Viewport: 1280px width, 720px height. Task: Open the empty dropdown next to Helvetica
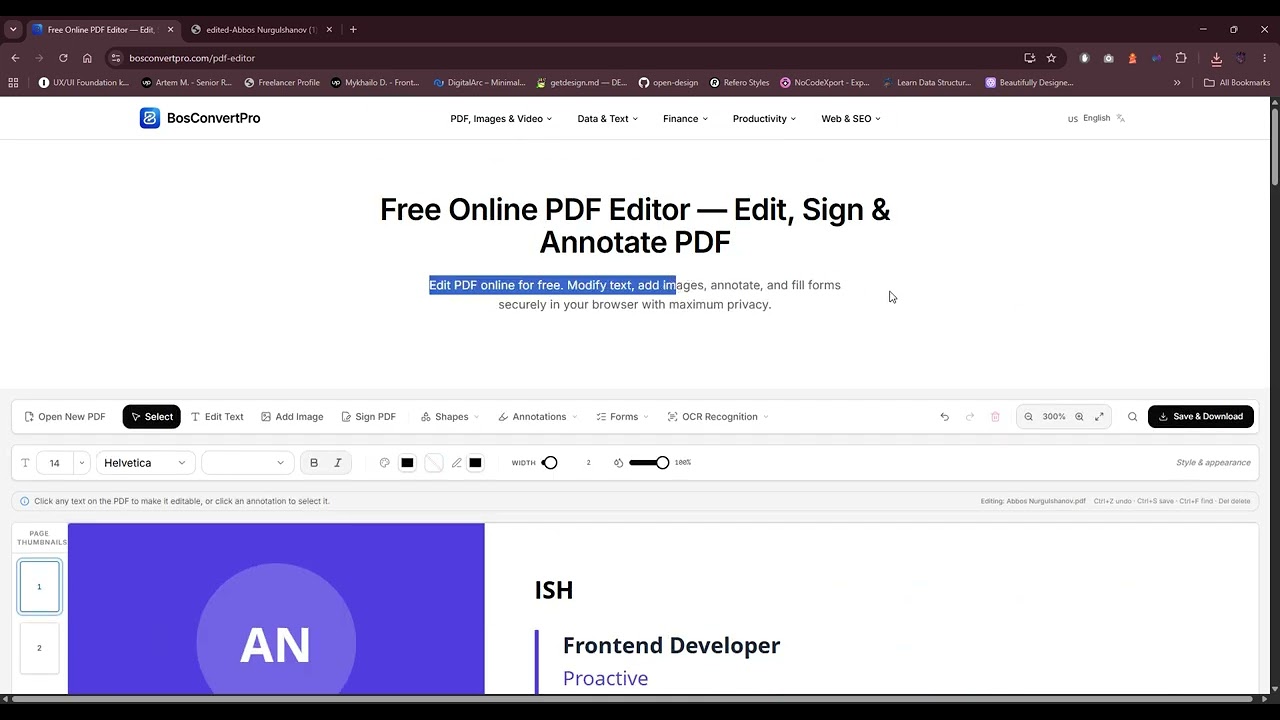pos(247,463)
